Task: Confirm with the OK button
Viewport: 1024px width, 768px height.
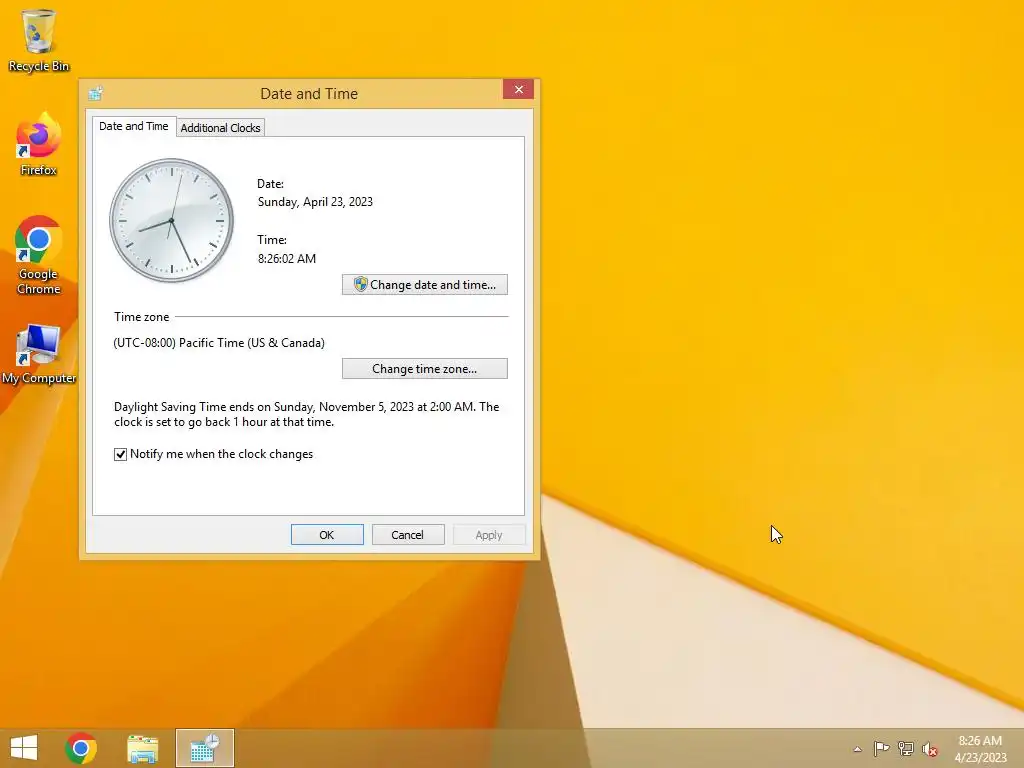Action: point(327,534)
